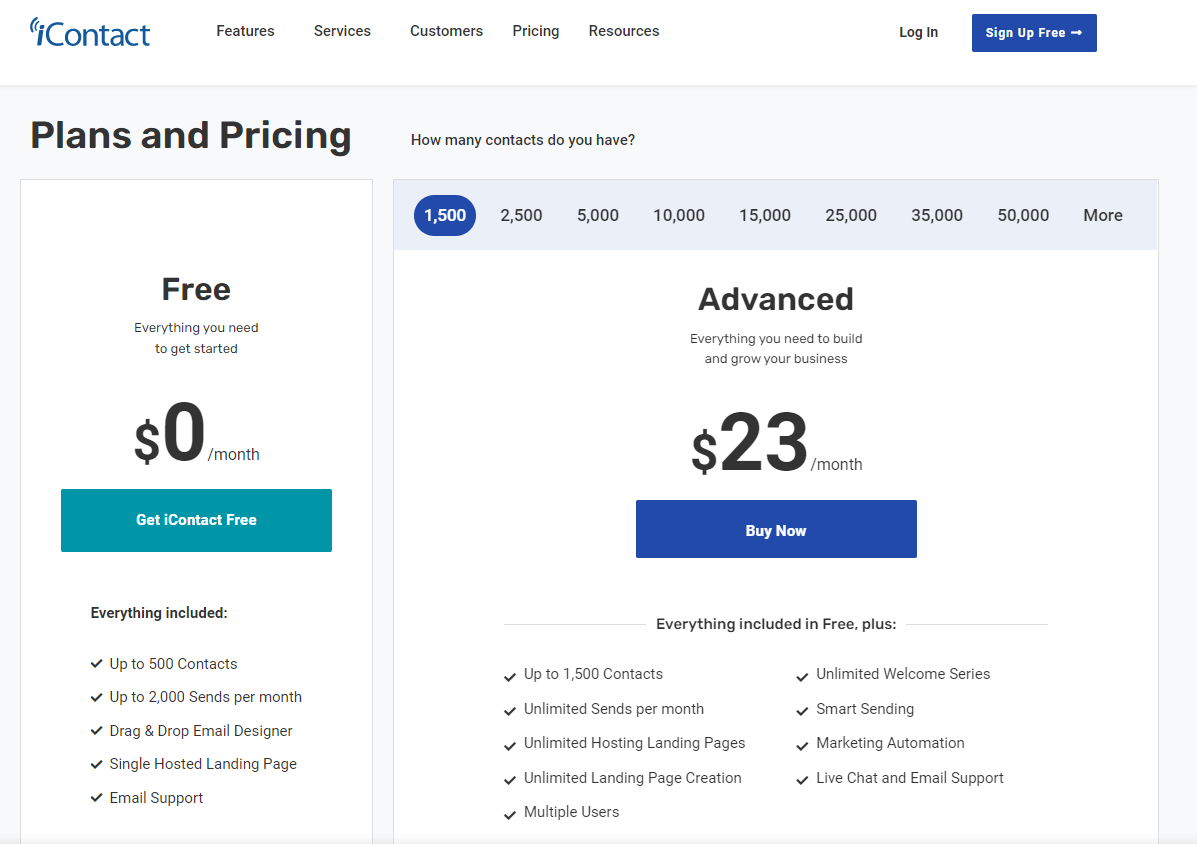The image size is (1197, 845).
Task: Select the 5,000 contacts option
Action: pos(598,215)
